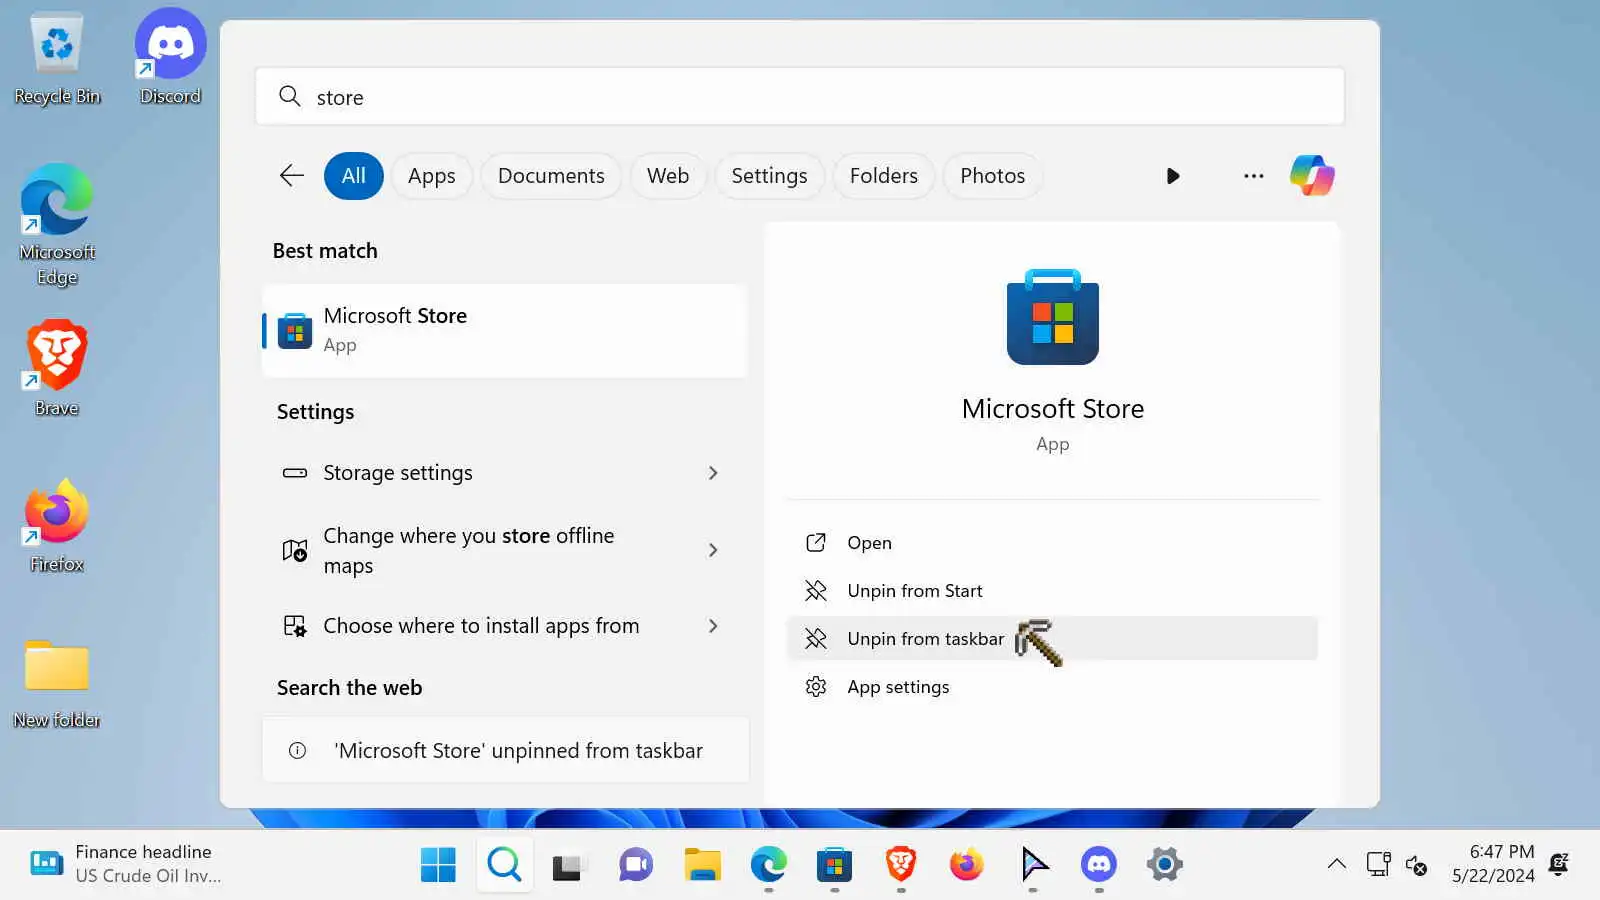Switch to the Folders filter tab

(x=884, y=176)
